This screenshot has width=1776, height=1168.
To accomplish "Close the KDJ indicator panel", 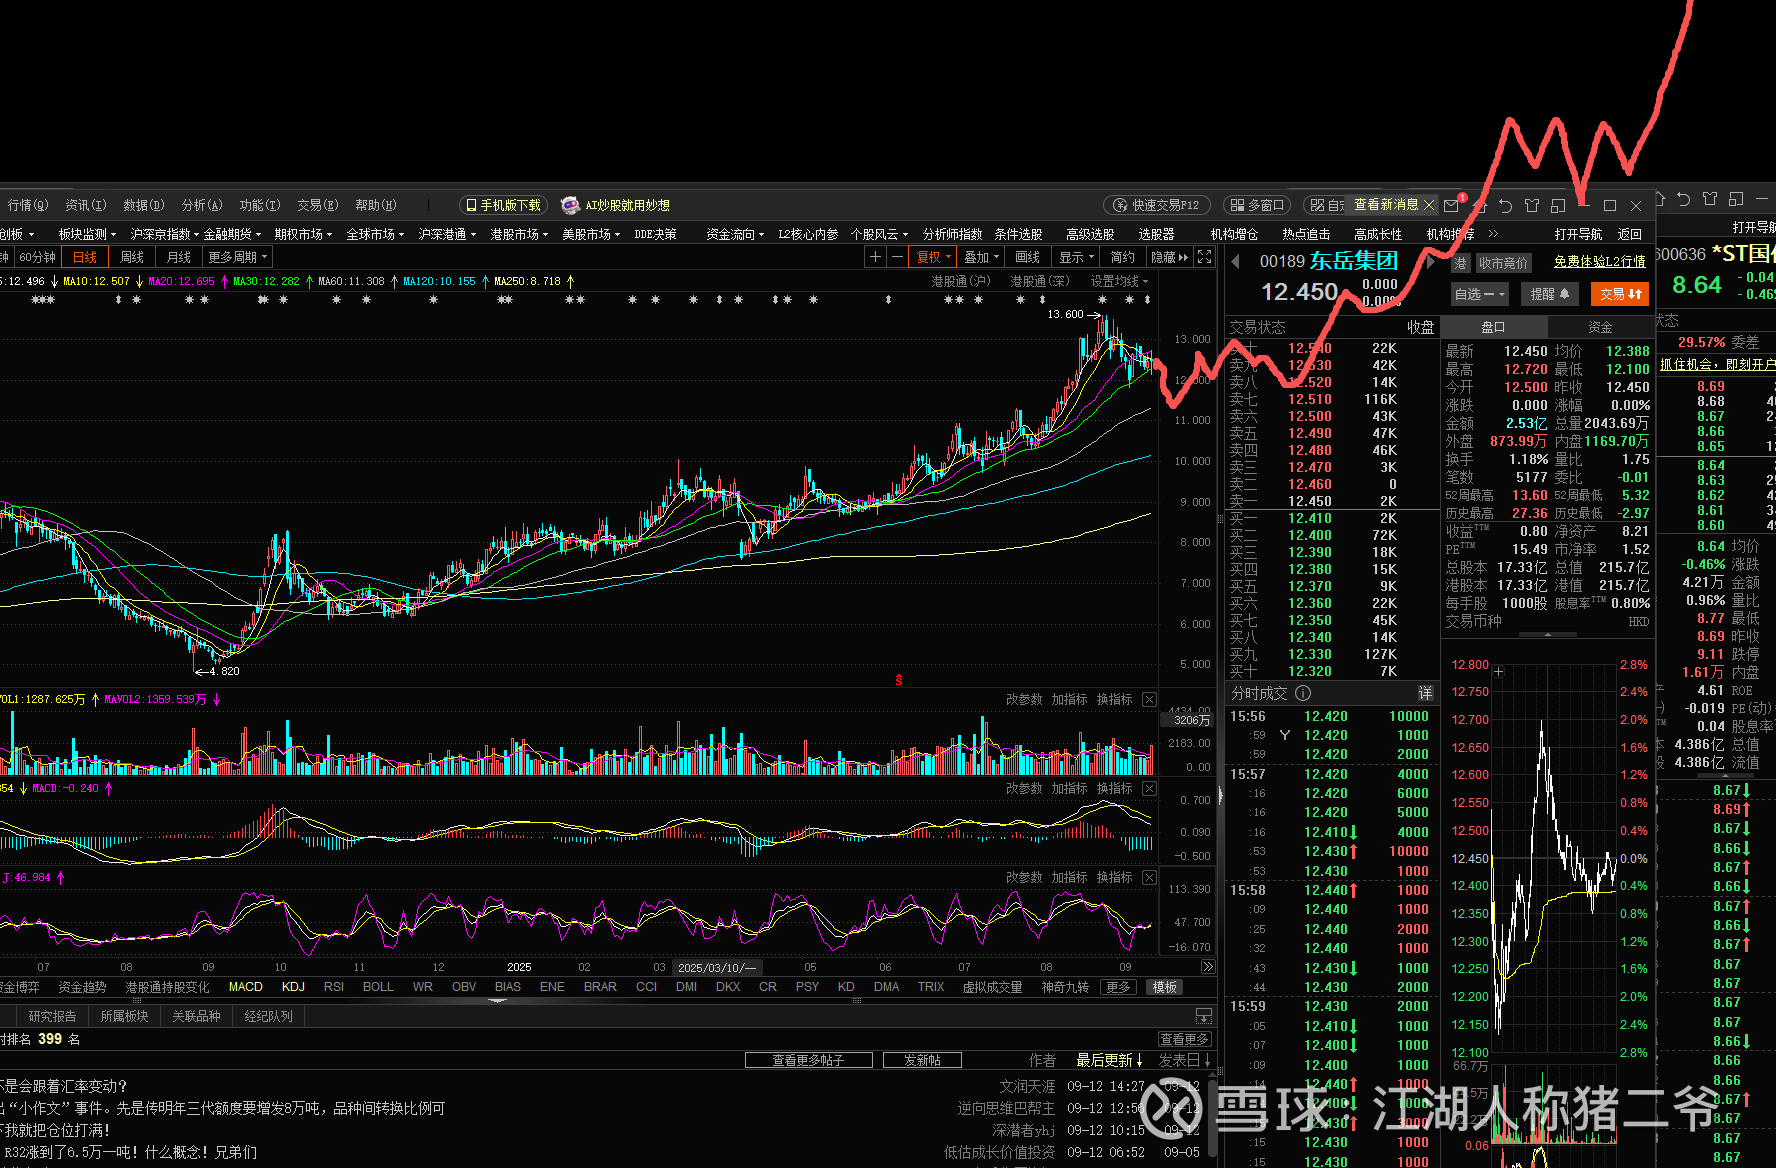I will (1150, 877).
